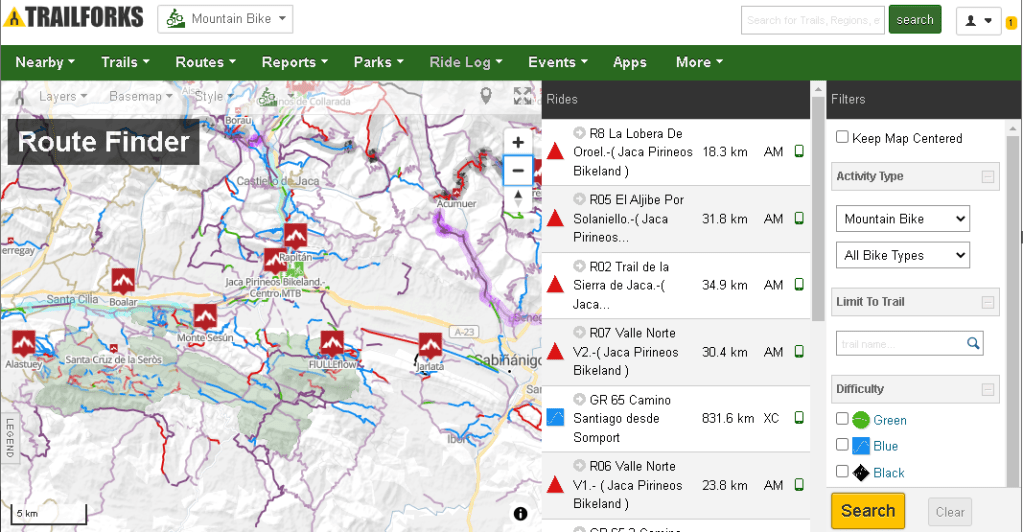
Task: Open the Events menu
Action: (x=558, y=62)
